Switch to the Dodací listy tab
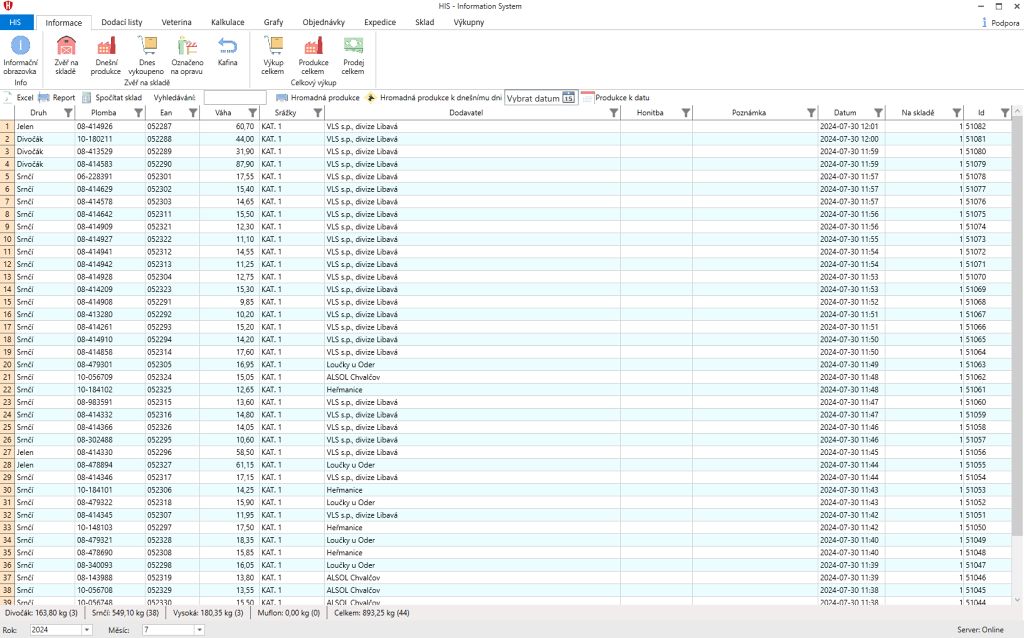The height and width of the screenshot is (638, 1024). coord(121,22)
